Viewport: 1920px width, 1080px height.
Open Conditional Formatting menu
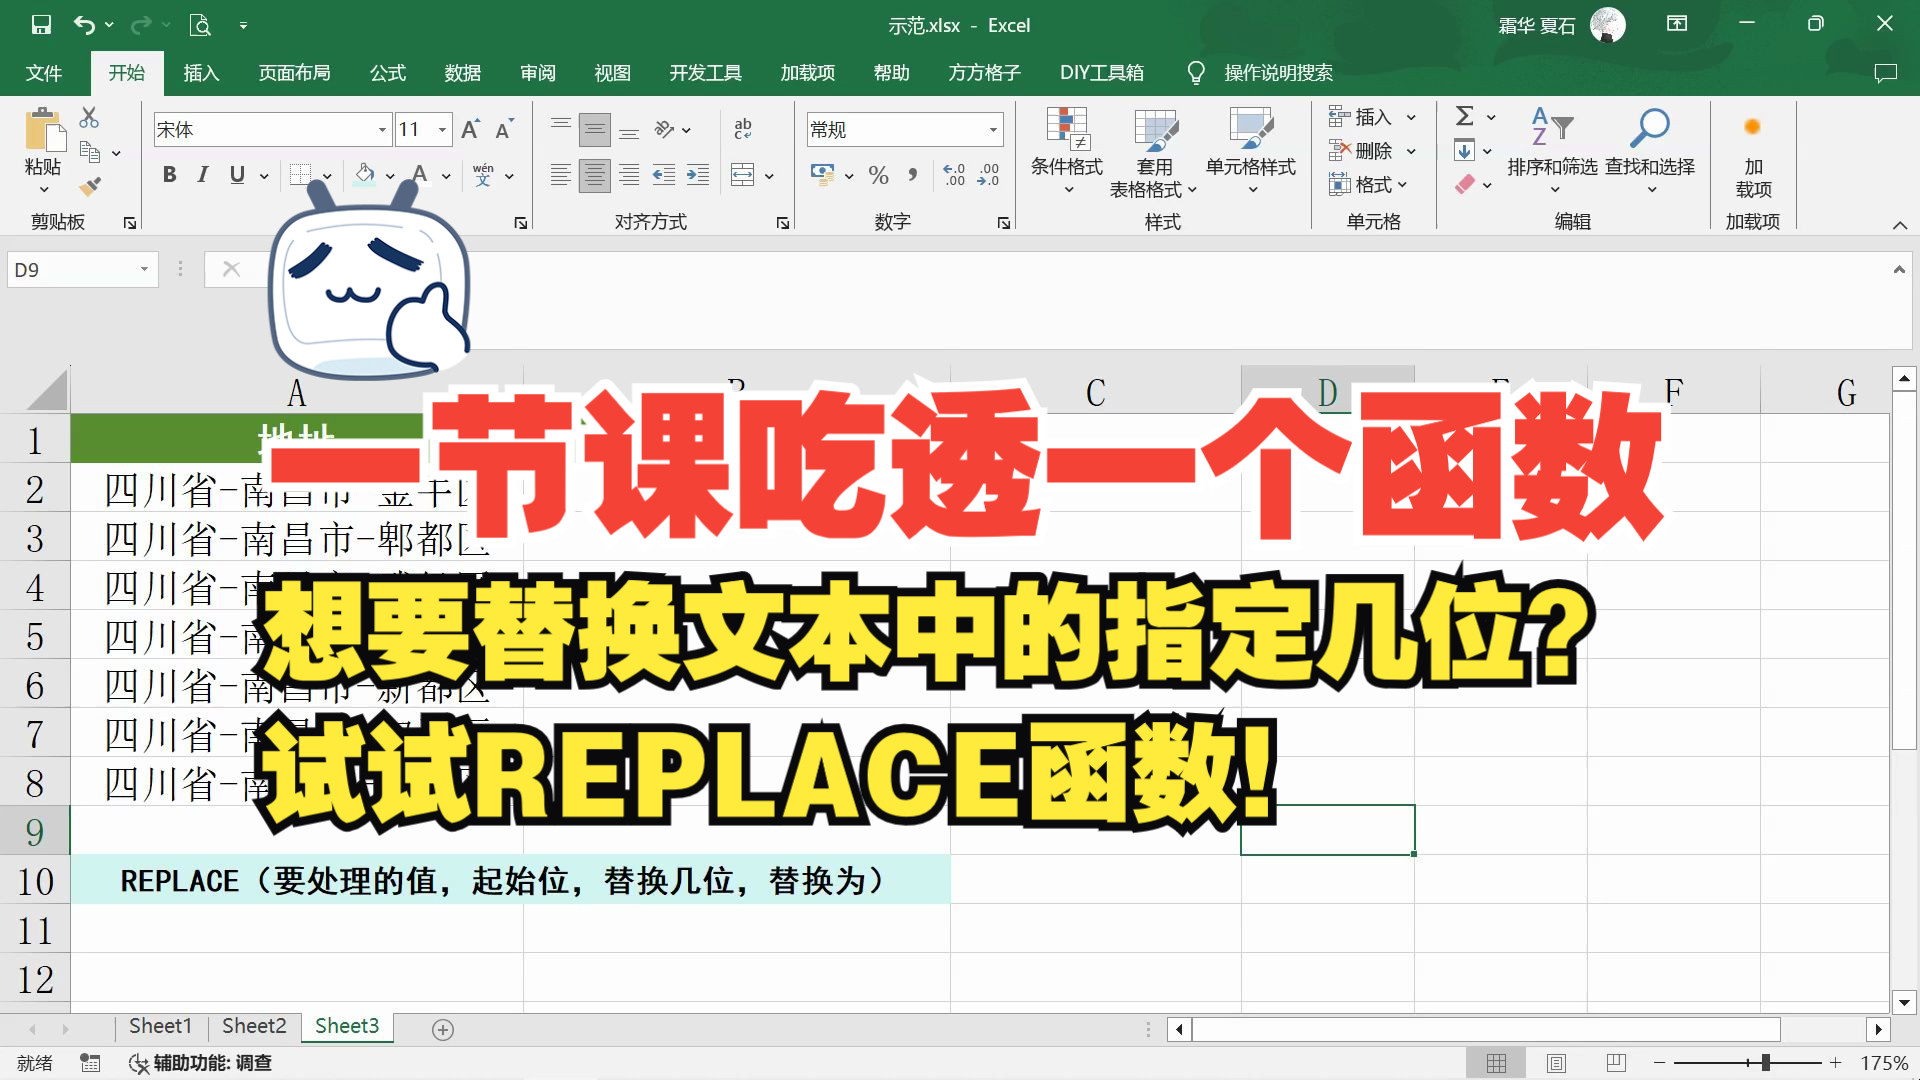(1066, 150)
